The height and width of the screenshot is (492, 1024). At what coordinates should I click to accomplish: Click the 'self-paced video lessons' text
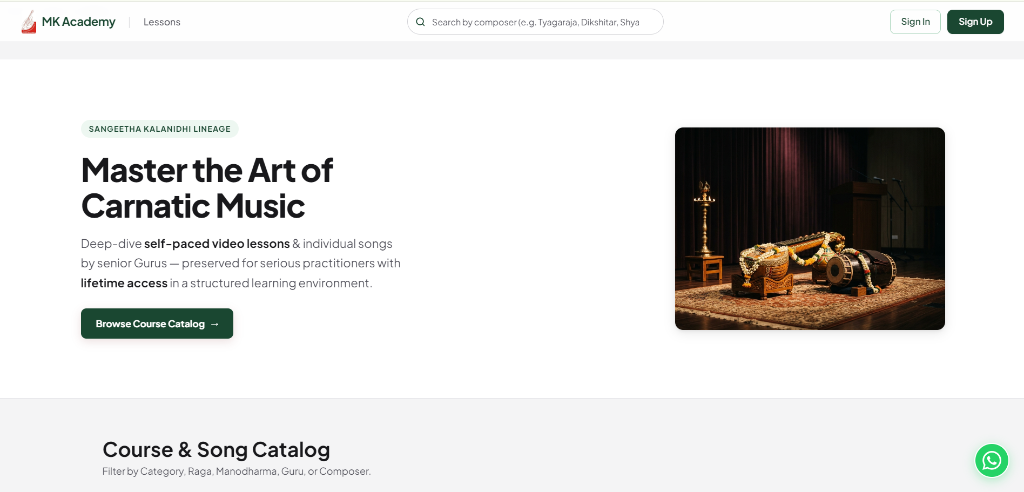[x=217, y=244]
